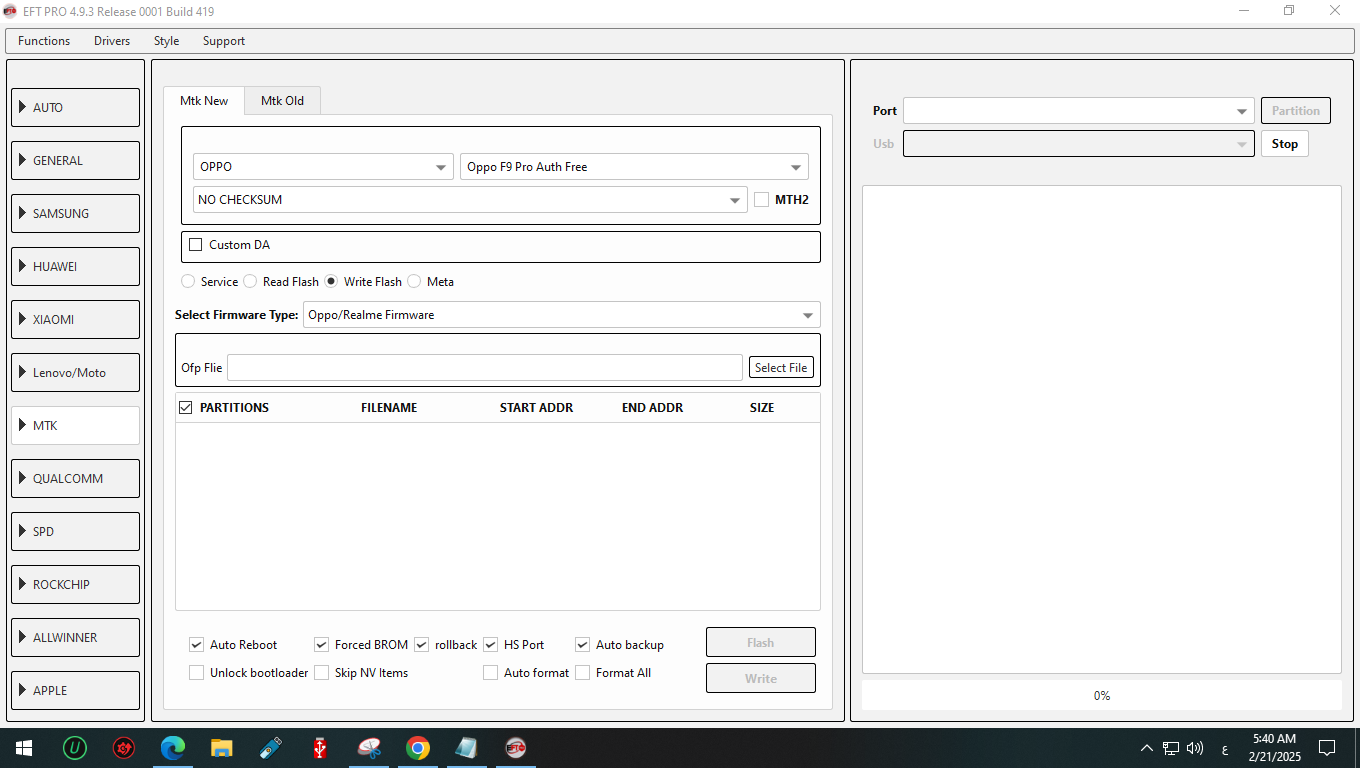1360x768 pixels.
Task: Show hidden system tray icons
Action: [1146, 748]
